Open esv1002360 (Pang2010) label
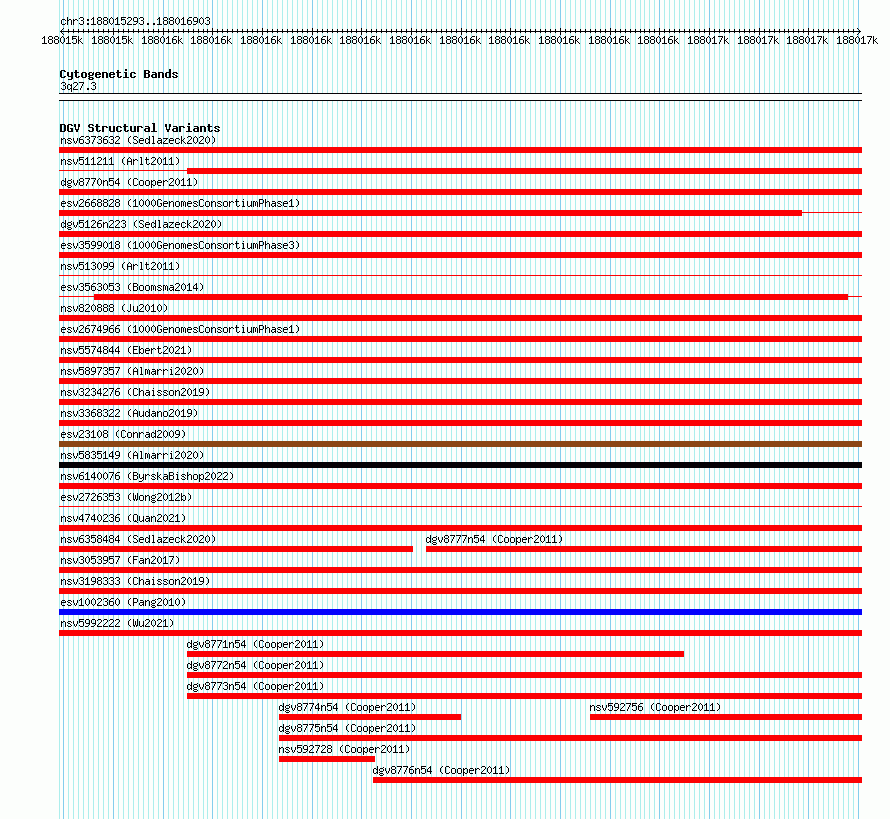This screenshot has width=890, height=819. tap(123, 602)
